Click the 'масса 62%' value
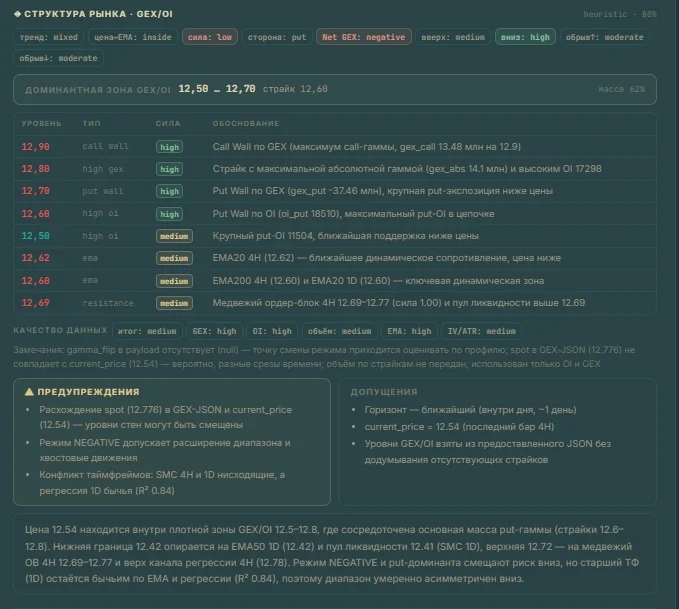This screenshot has width=679, height=609. click(621, 89)
